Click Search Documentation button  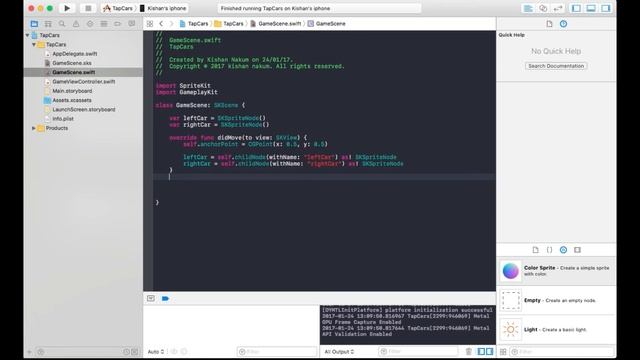[x=556, y=66]
